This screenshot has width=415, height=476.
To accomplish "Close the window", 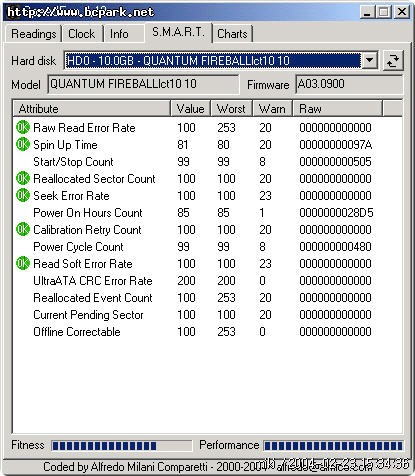I will (x=402, y=12).
